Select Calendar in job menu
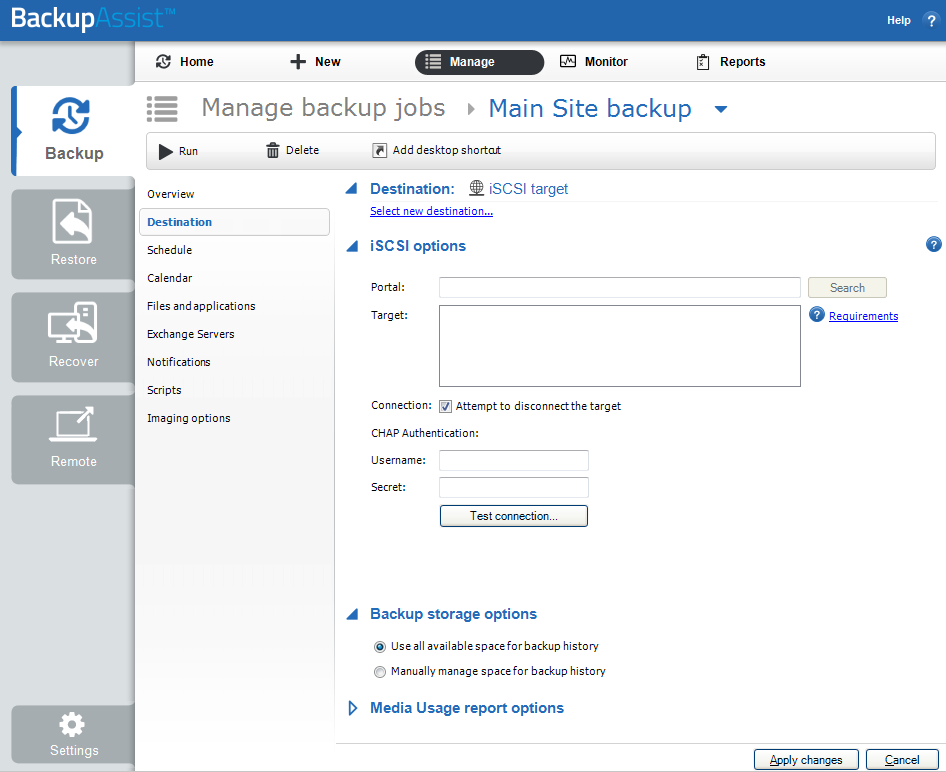This screenshot has width=946, height=772. [170, 278]
